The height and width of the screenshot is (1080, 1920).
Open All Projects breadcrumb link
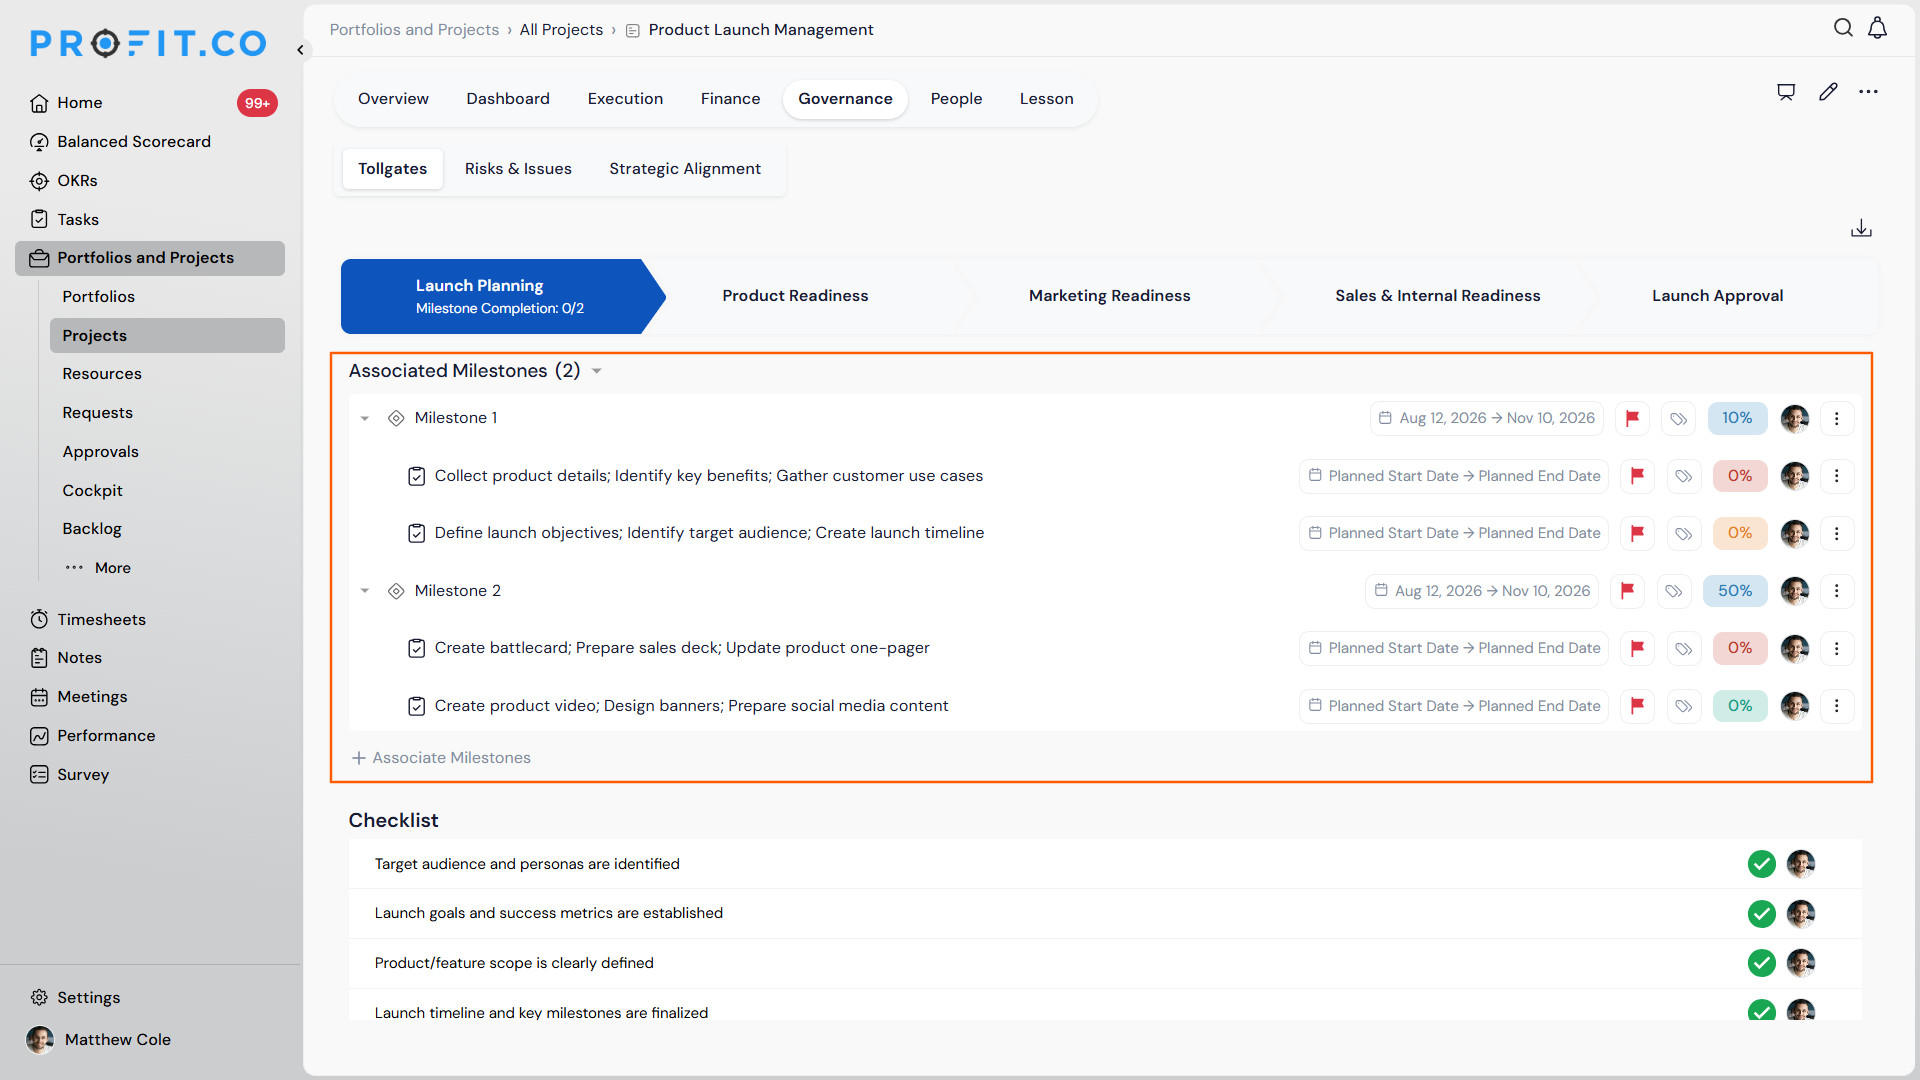pos(561,30)
